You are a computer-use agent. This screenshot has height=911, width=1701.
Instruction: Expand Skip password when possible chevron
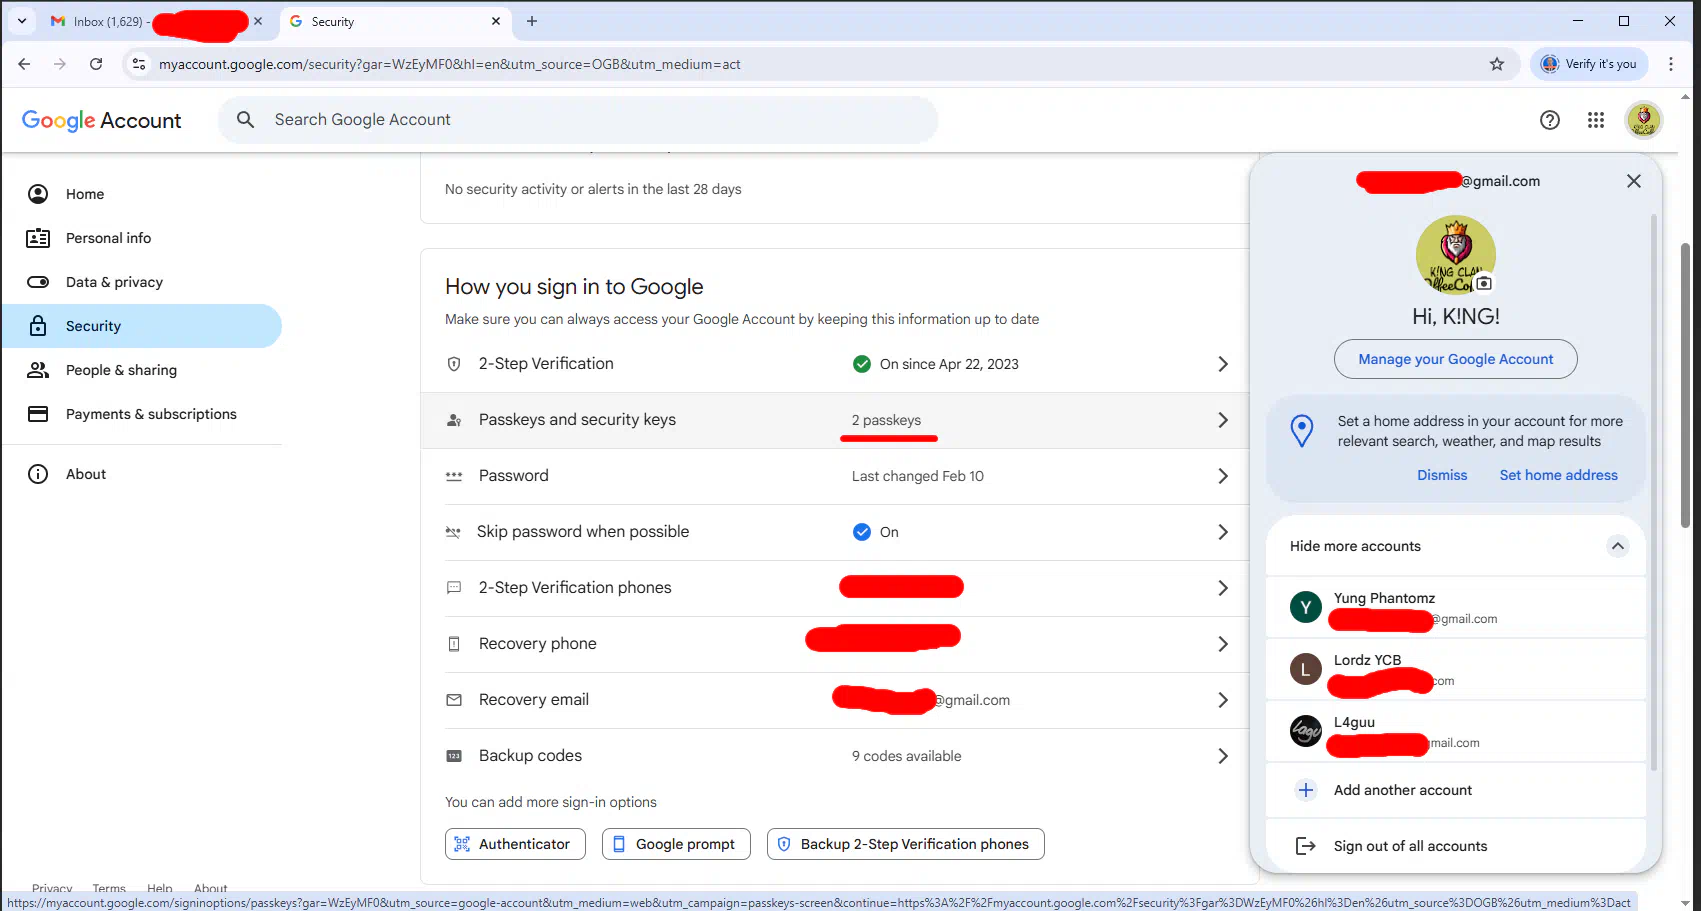(x=1222, y=532)
